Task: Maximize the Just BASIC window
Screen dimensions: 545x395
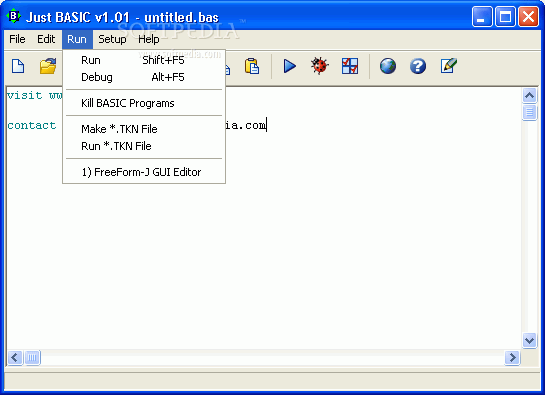Action: pos(505,16)
